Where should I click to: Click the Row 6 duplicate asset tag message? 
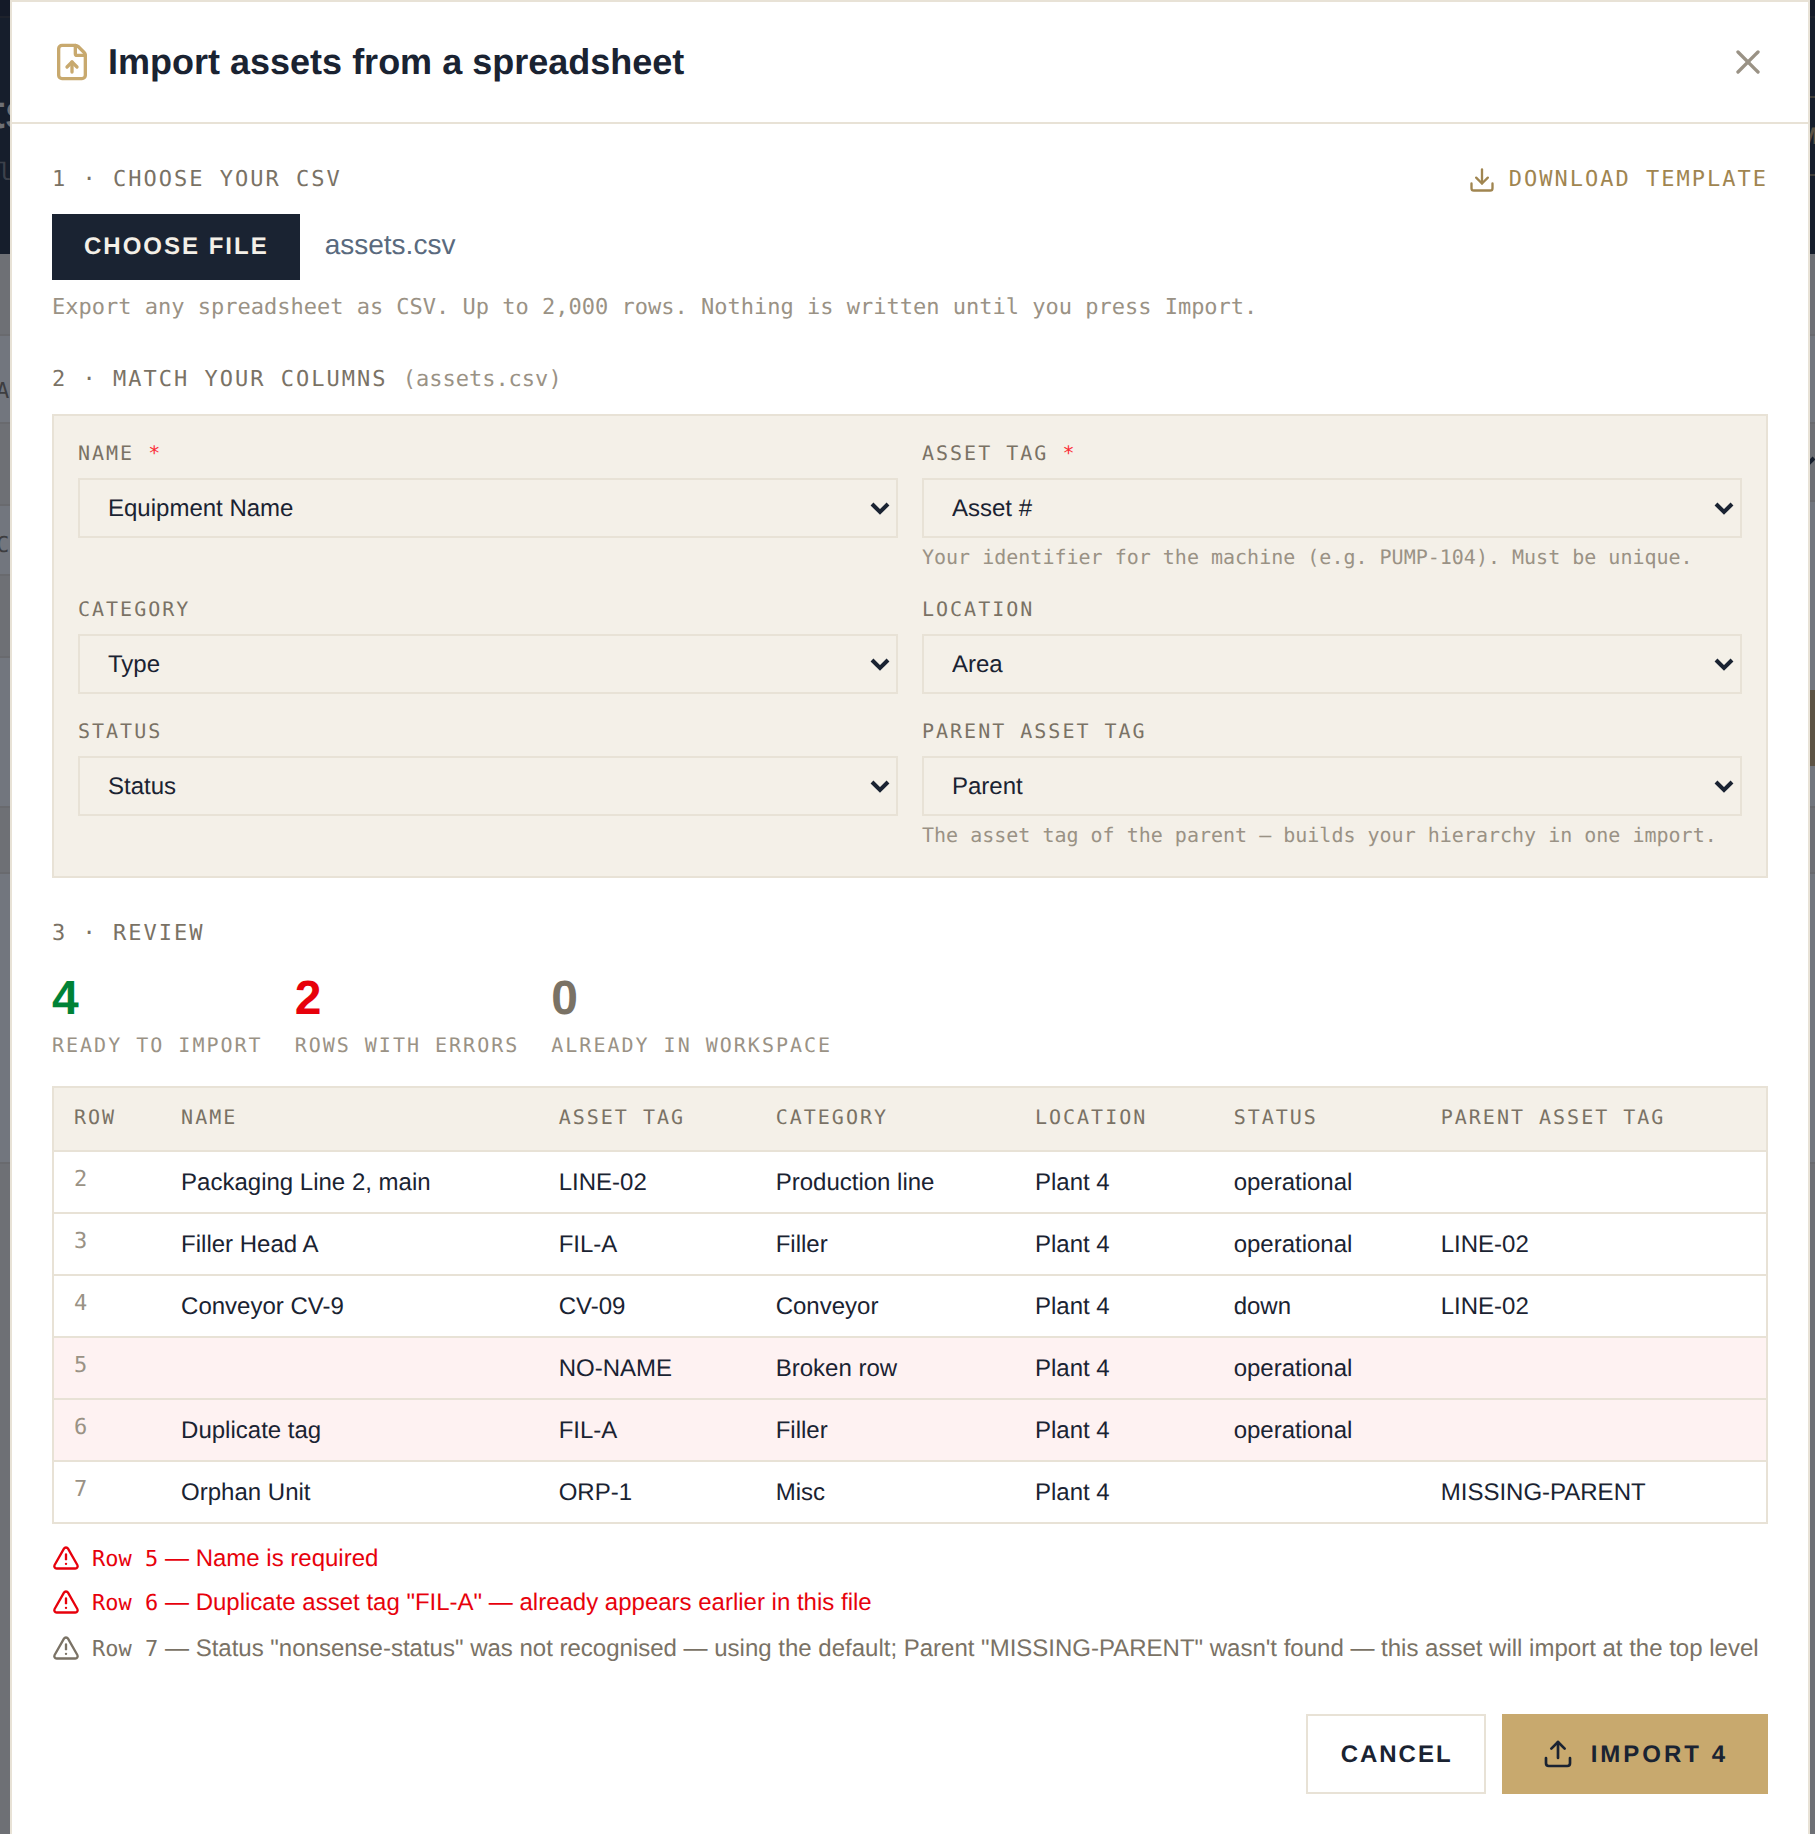tap(481, 1602)
